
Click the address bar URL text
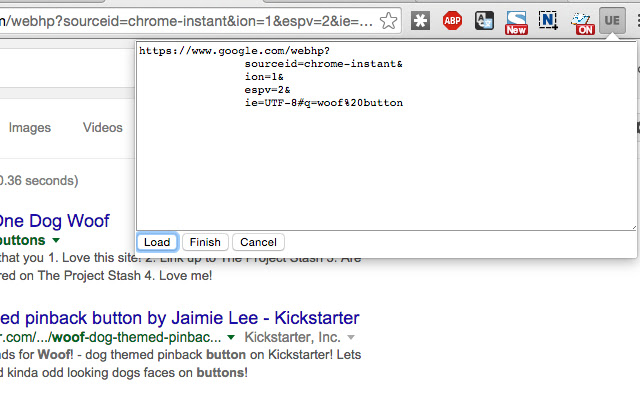click(x=186, y=21)
